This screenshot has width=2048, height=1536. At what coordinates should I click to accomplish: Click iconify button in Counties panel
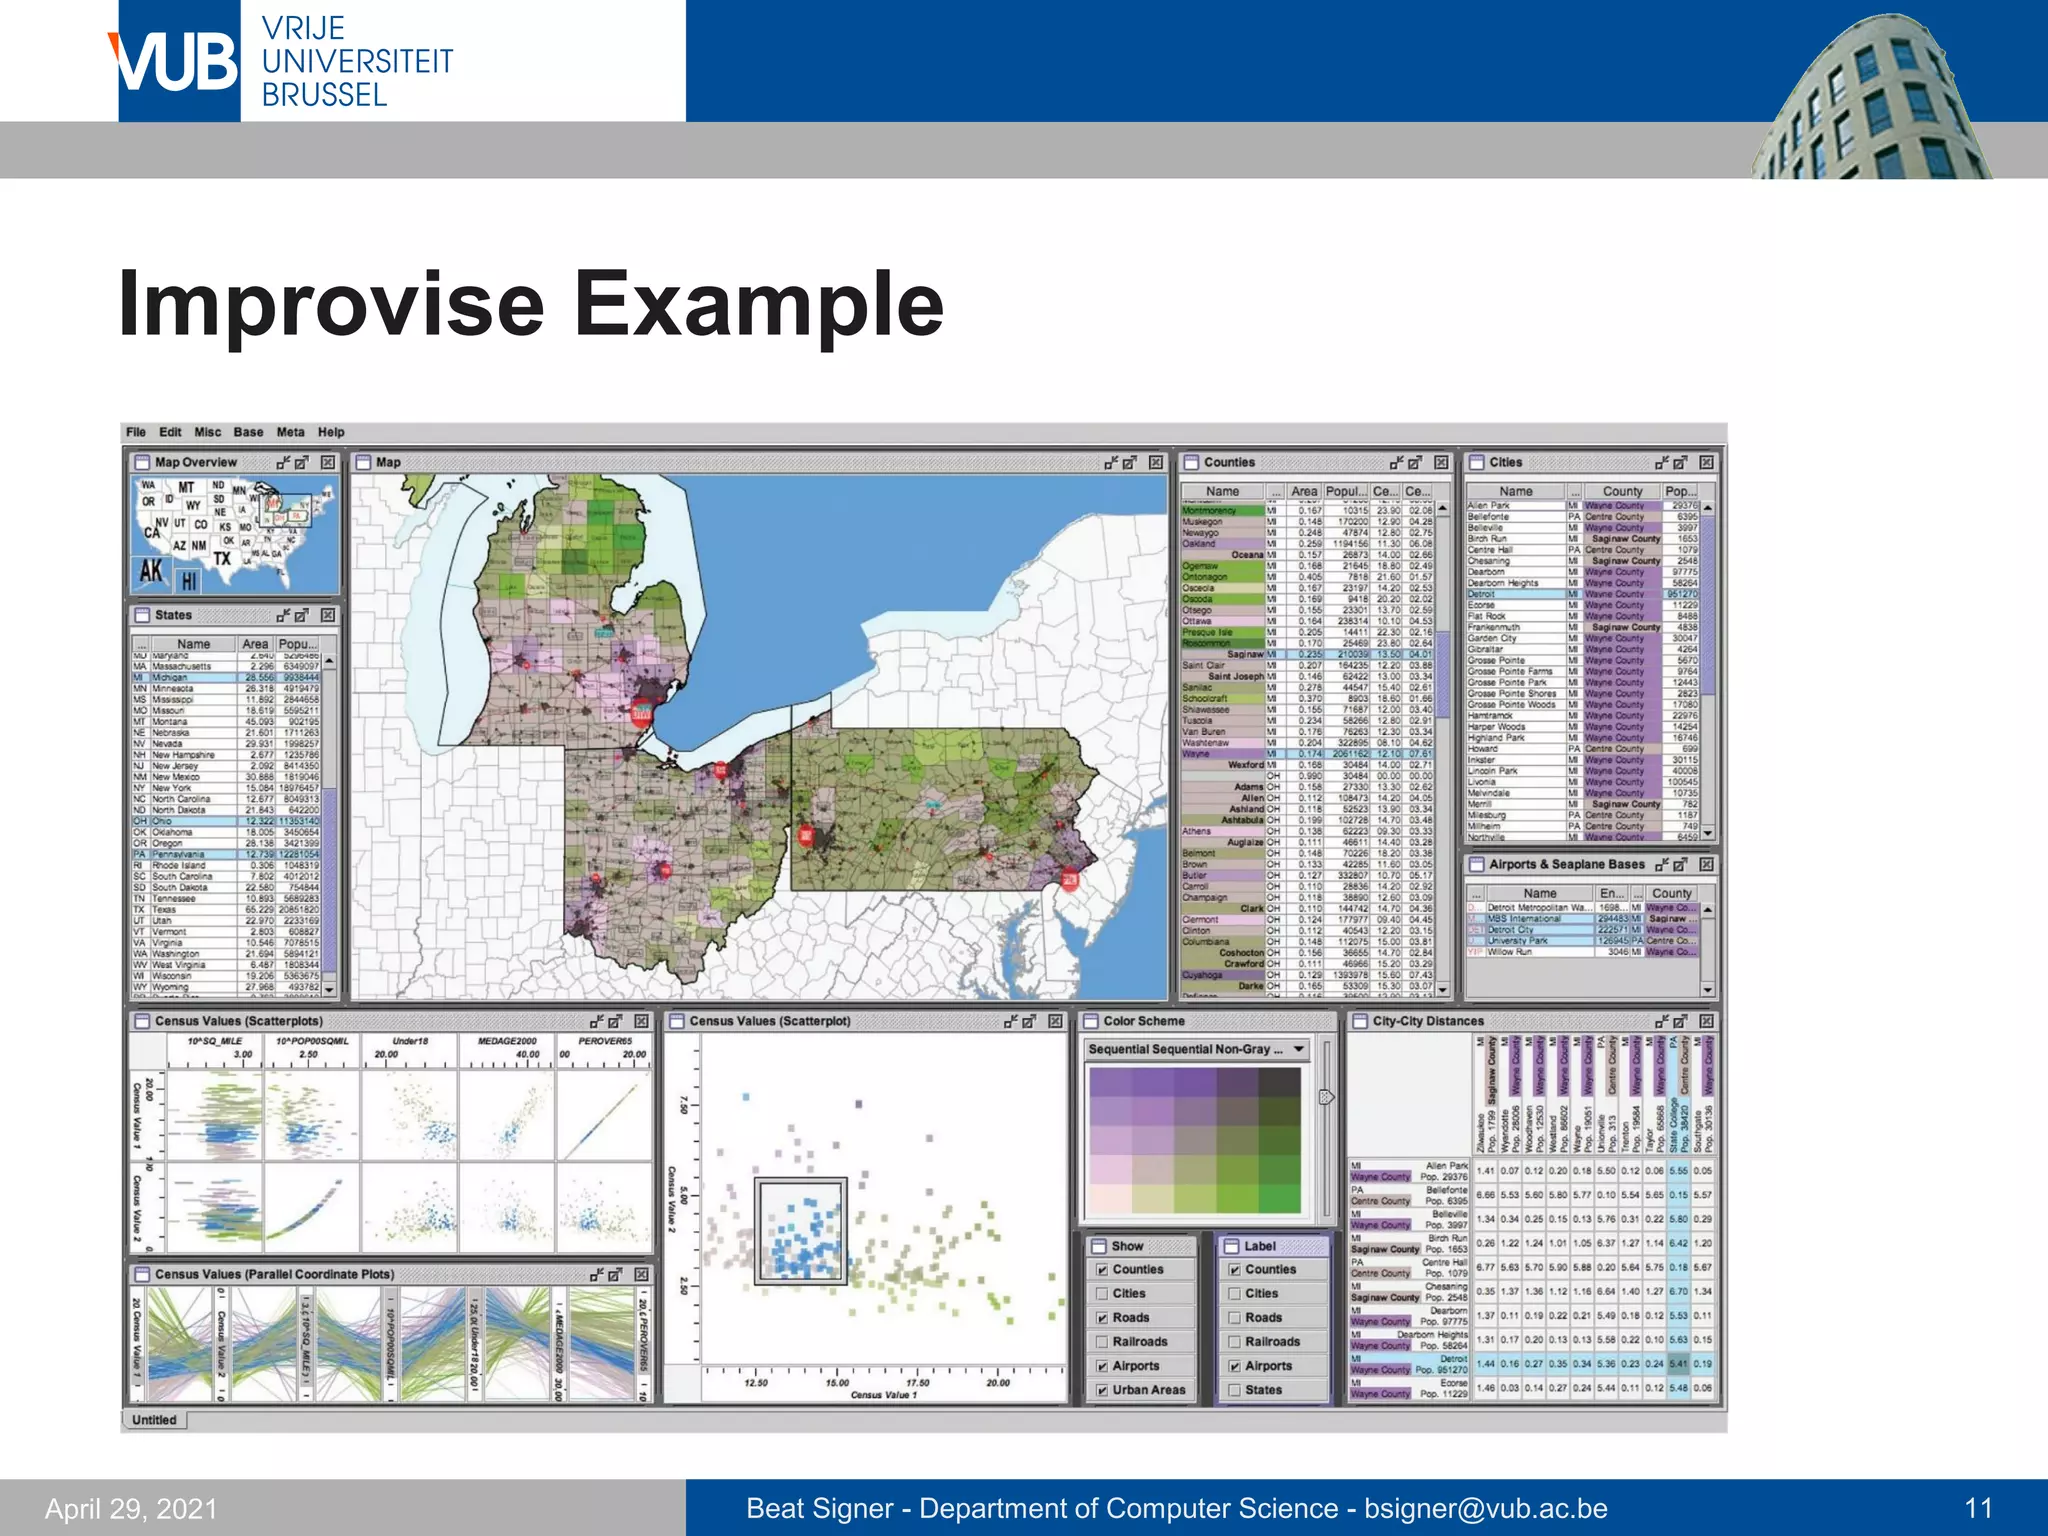click(1396, 463)
